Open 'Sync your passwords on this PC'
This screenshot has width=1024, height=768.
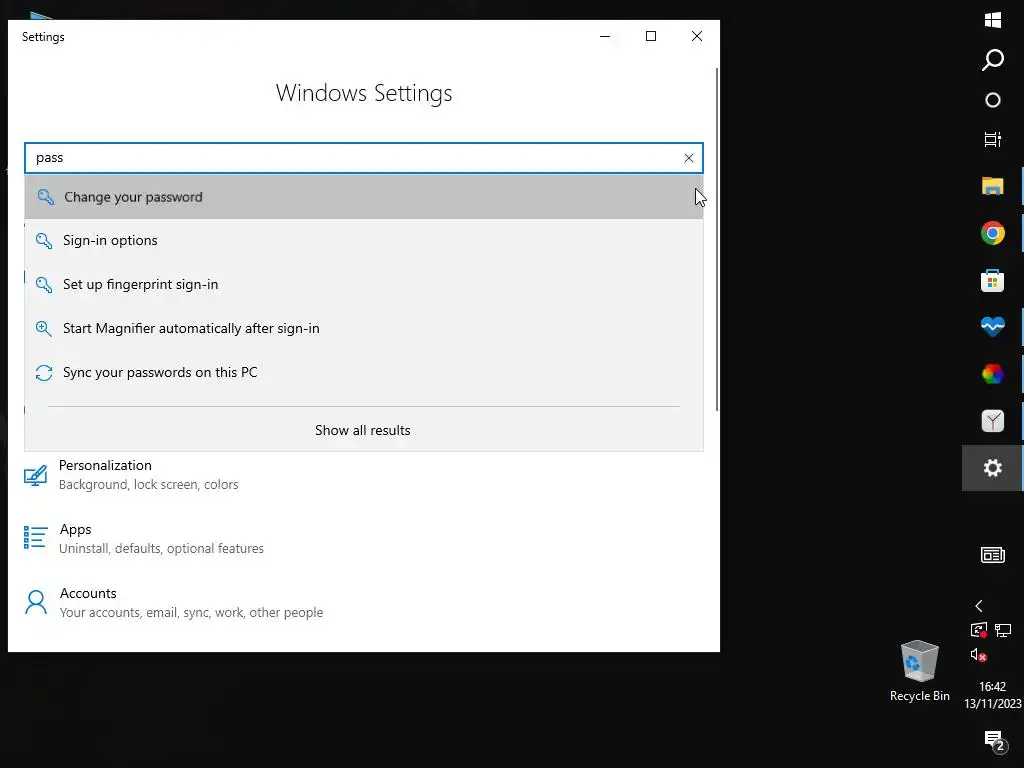click(364, 372)
